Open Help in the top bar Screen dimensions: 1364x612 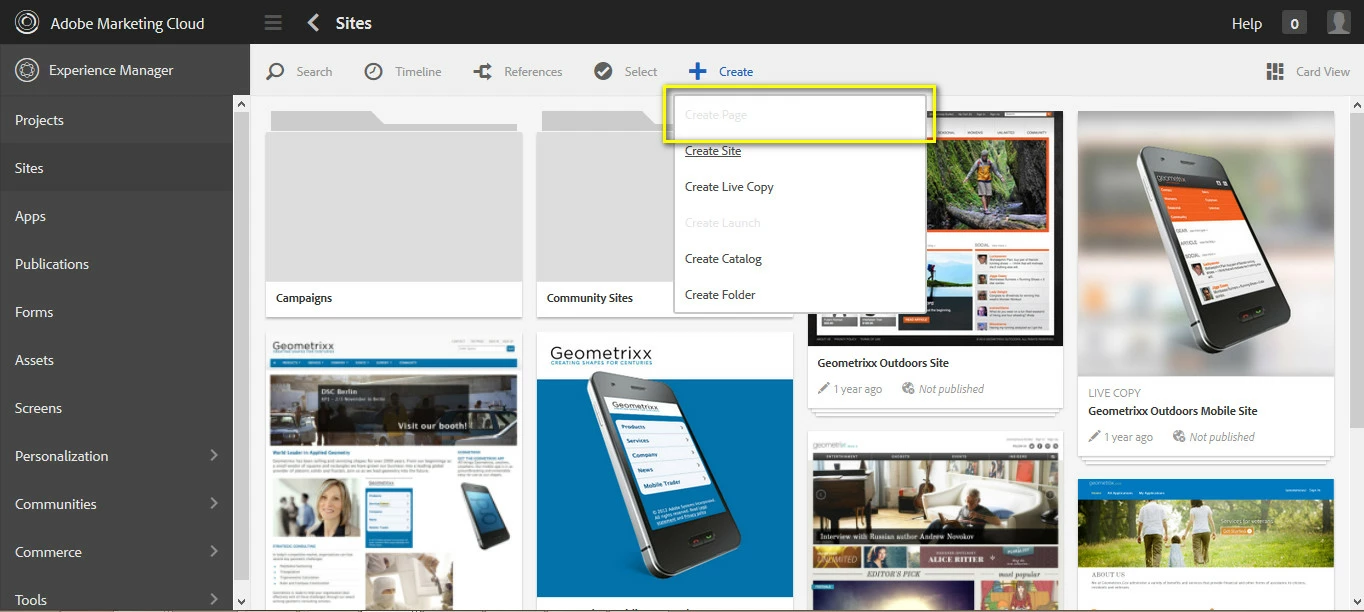[x=1246, y=23]
